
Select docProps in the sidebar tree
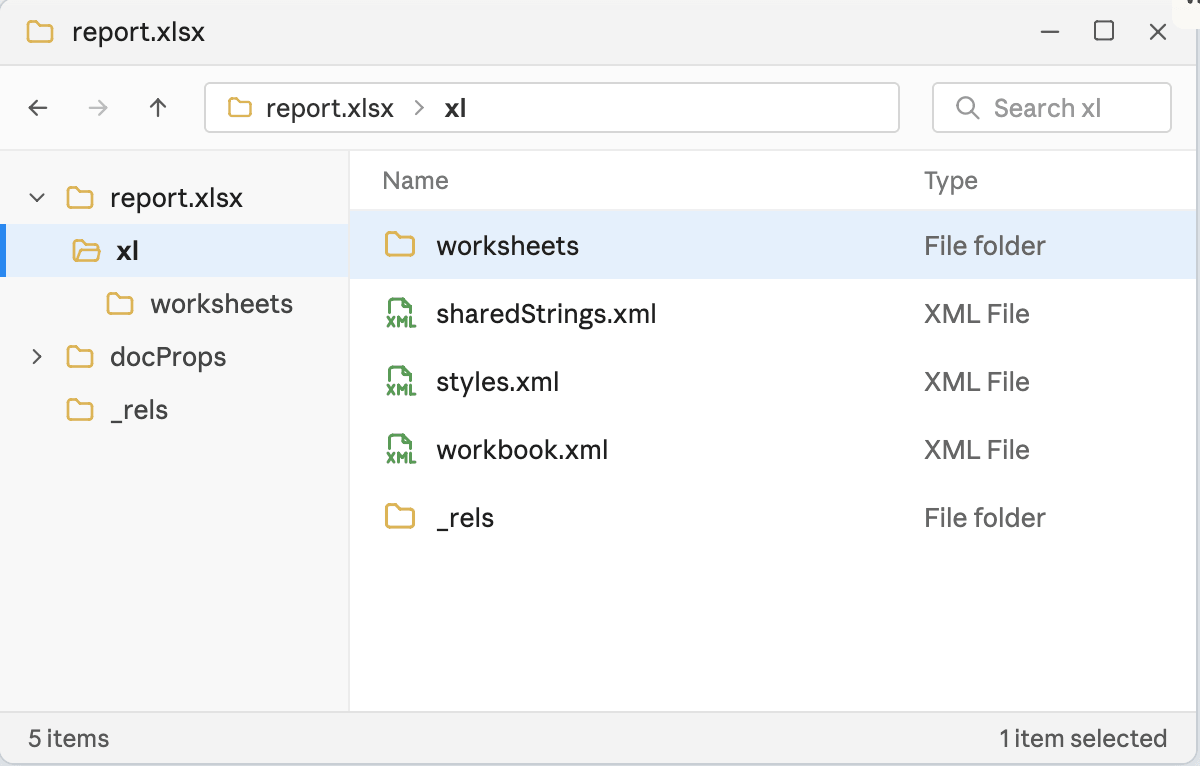(168, 357)
